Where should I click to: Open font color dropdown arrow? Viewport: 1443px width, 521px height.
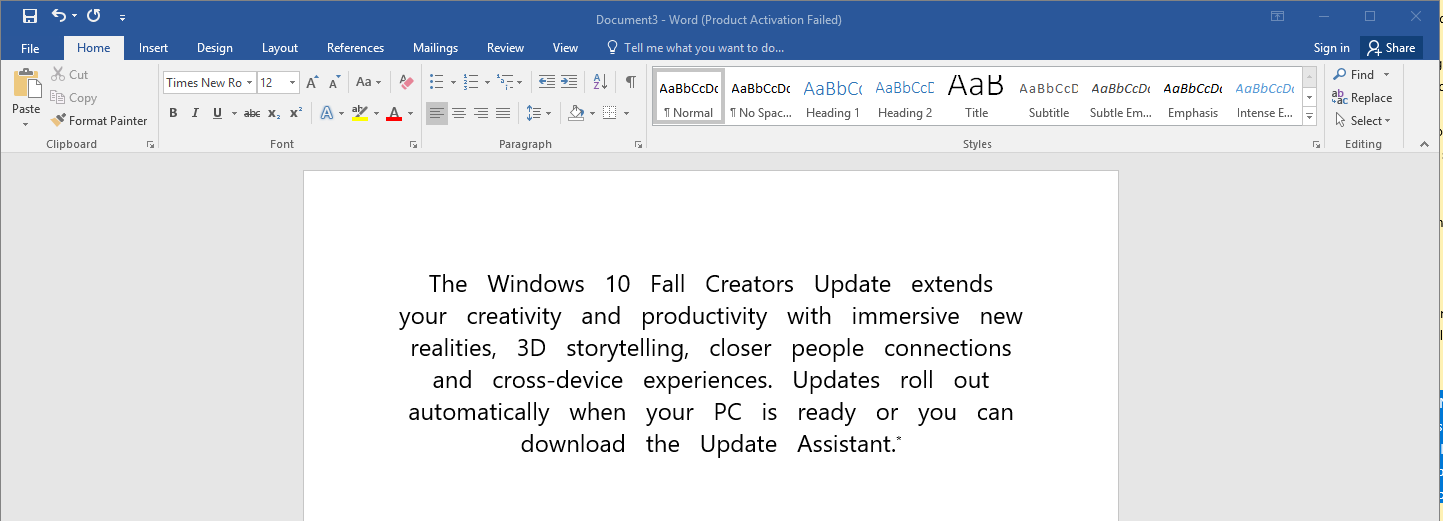pyautogui.click(x=410, y=114)
